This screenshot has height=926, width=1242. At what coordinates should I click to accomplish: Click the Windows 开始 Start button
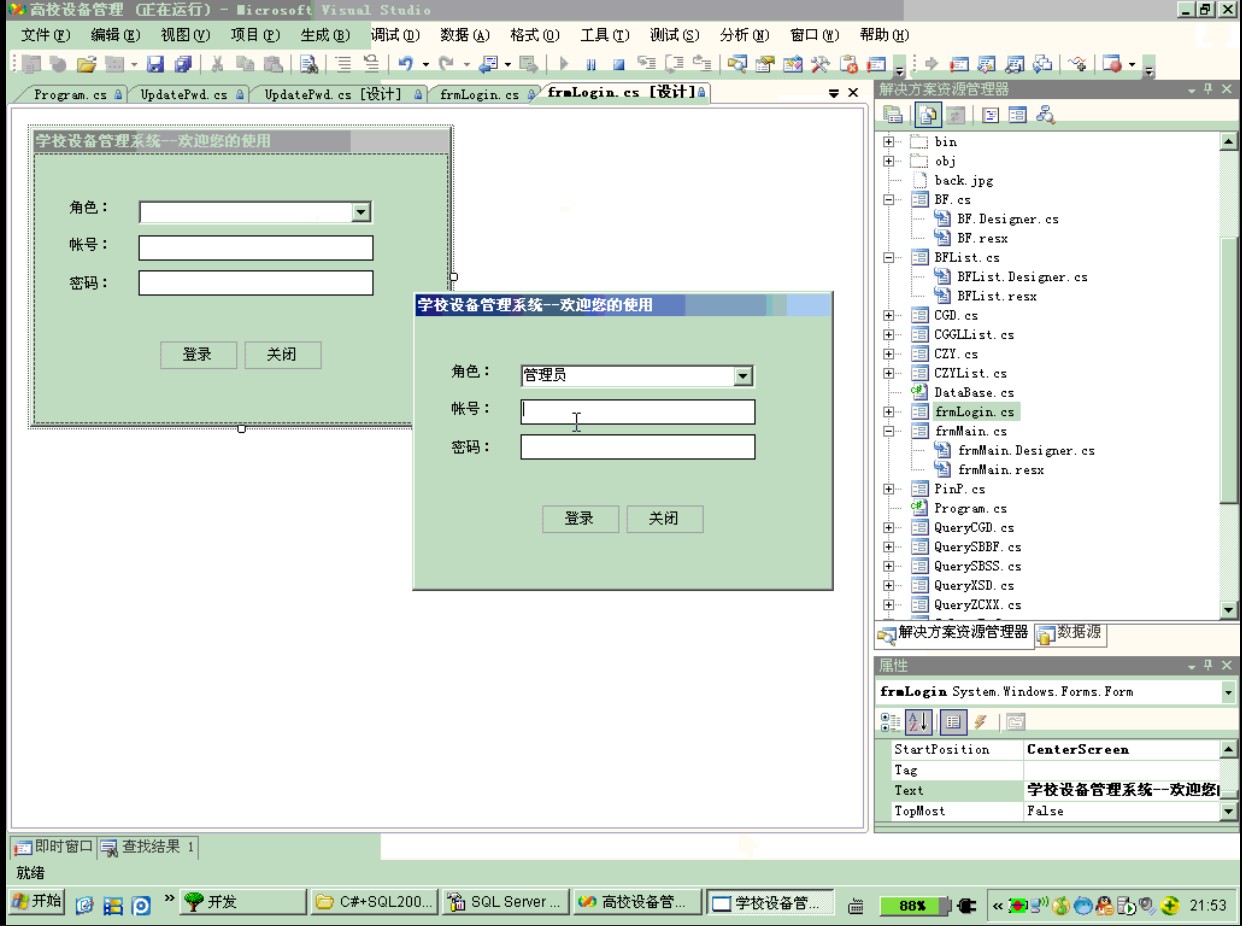tap(35, 903)
